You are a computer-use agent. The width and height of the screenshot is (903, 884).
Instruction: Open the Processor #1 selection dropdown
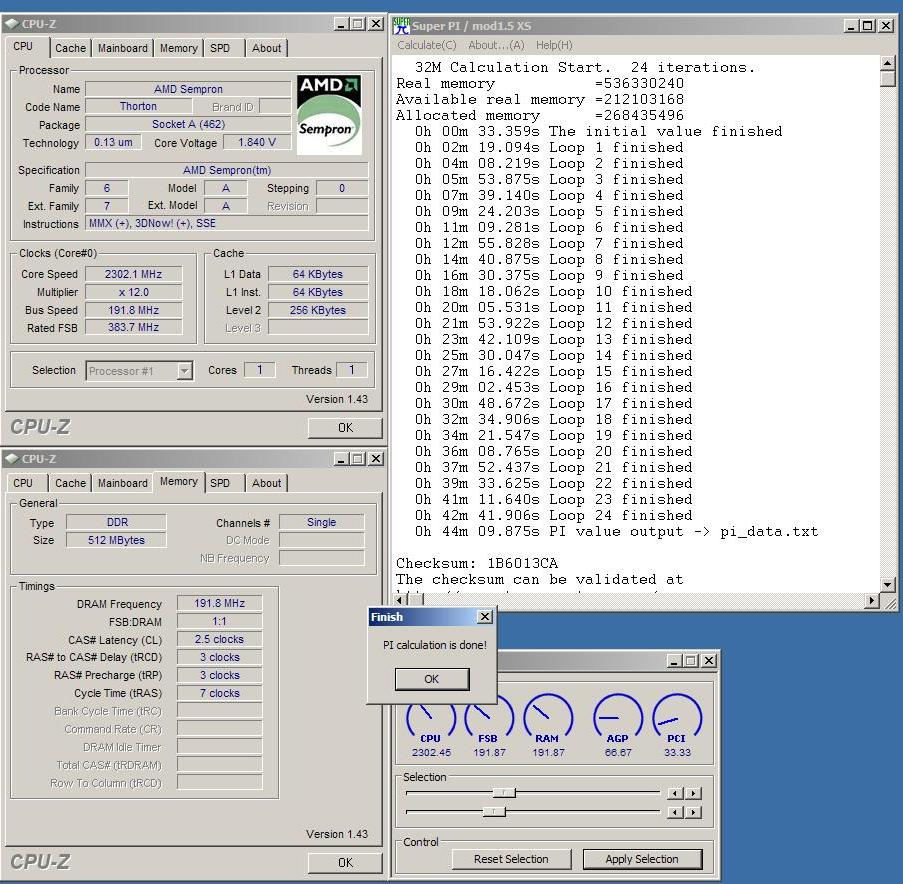(x=184, y=371)
